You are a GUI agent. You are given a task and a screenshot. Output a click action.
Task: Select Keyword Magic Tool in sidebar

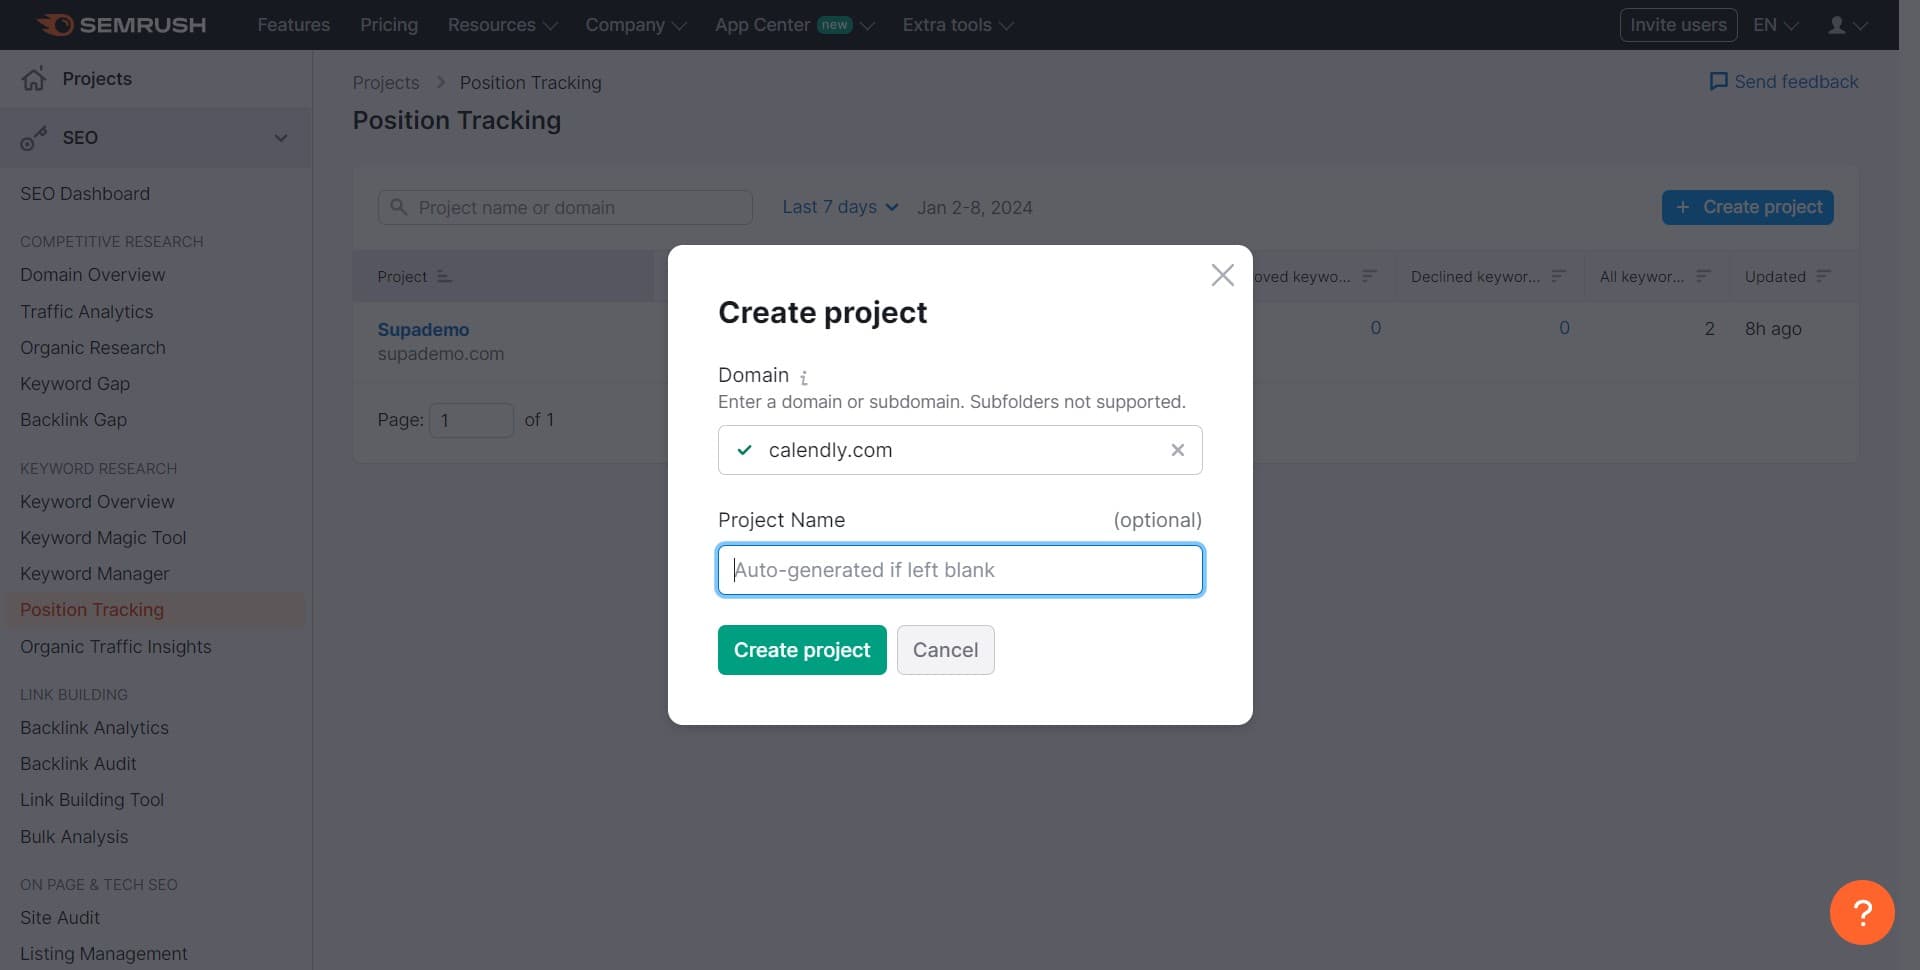pos(103,538)
